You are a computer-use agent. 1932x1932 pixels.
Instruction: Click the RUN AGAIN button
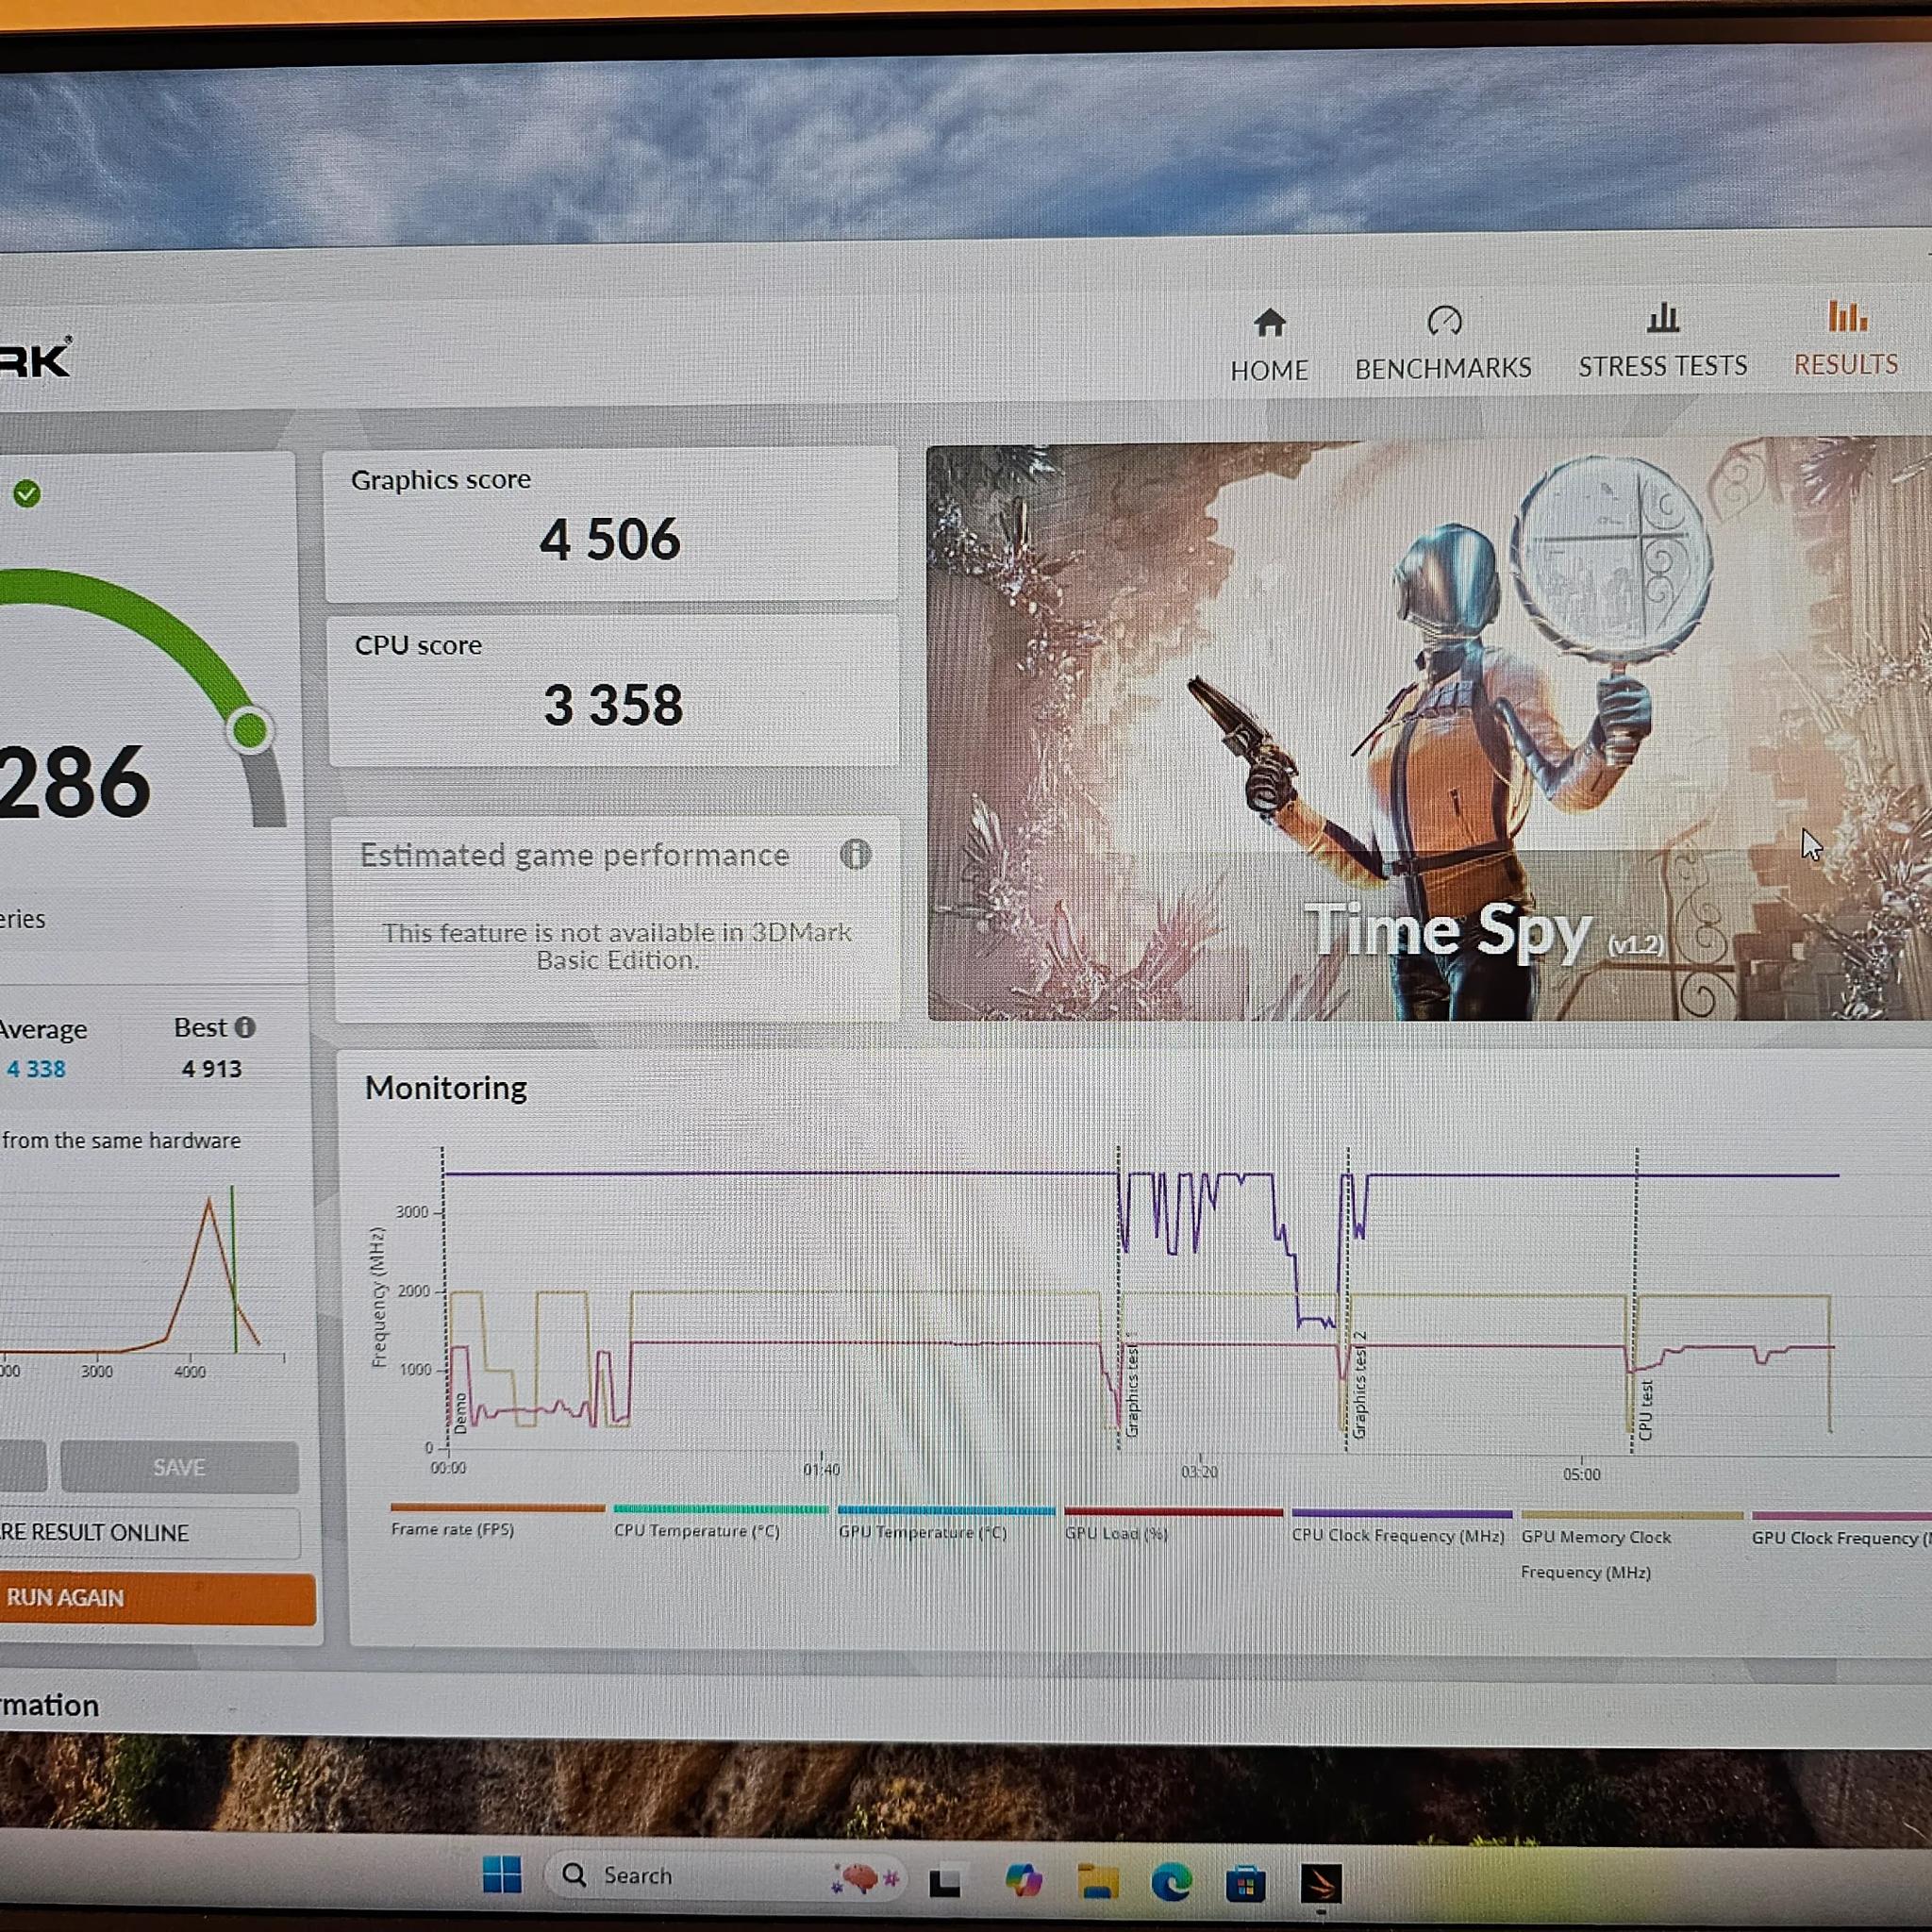pyautogui.click(x=158, y=1597)
